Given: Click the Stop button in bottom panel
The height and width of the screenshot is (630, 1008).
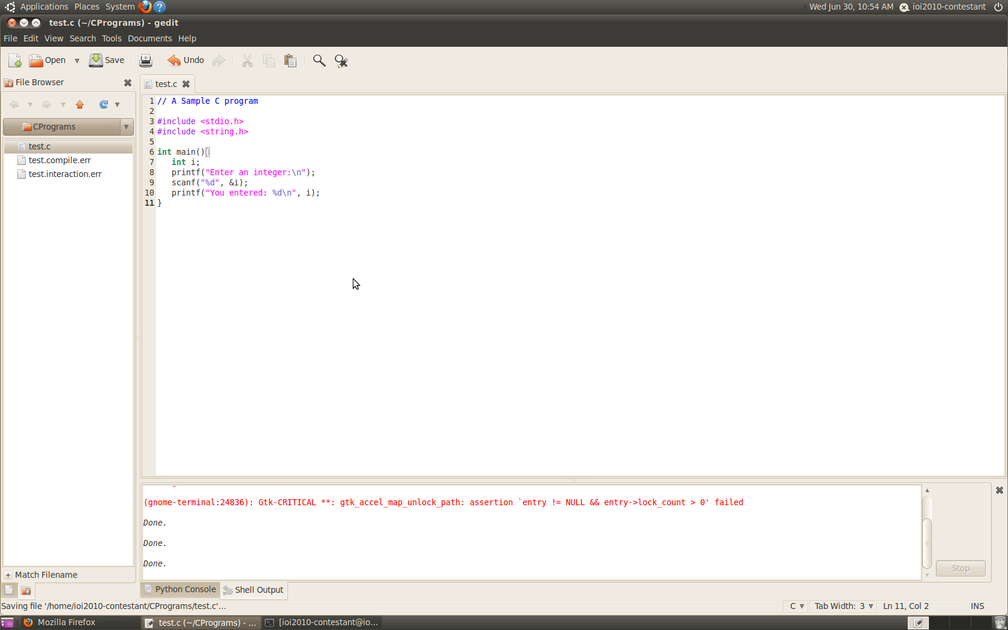Looking at the screenshot, I should pyautogui.click(x=960, y=568).
